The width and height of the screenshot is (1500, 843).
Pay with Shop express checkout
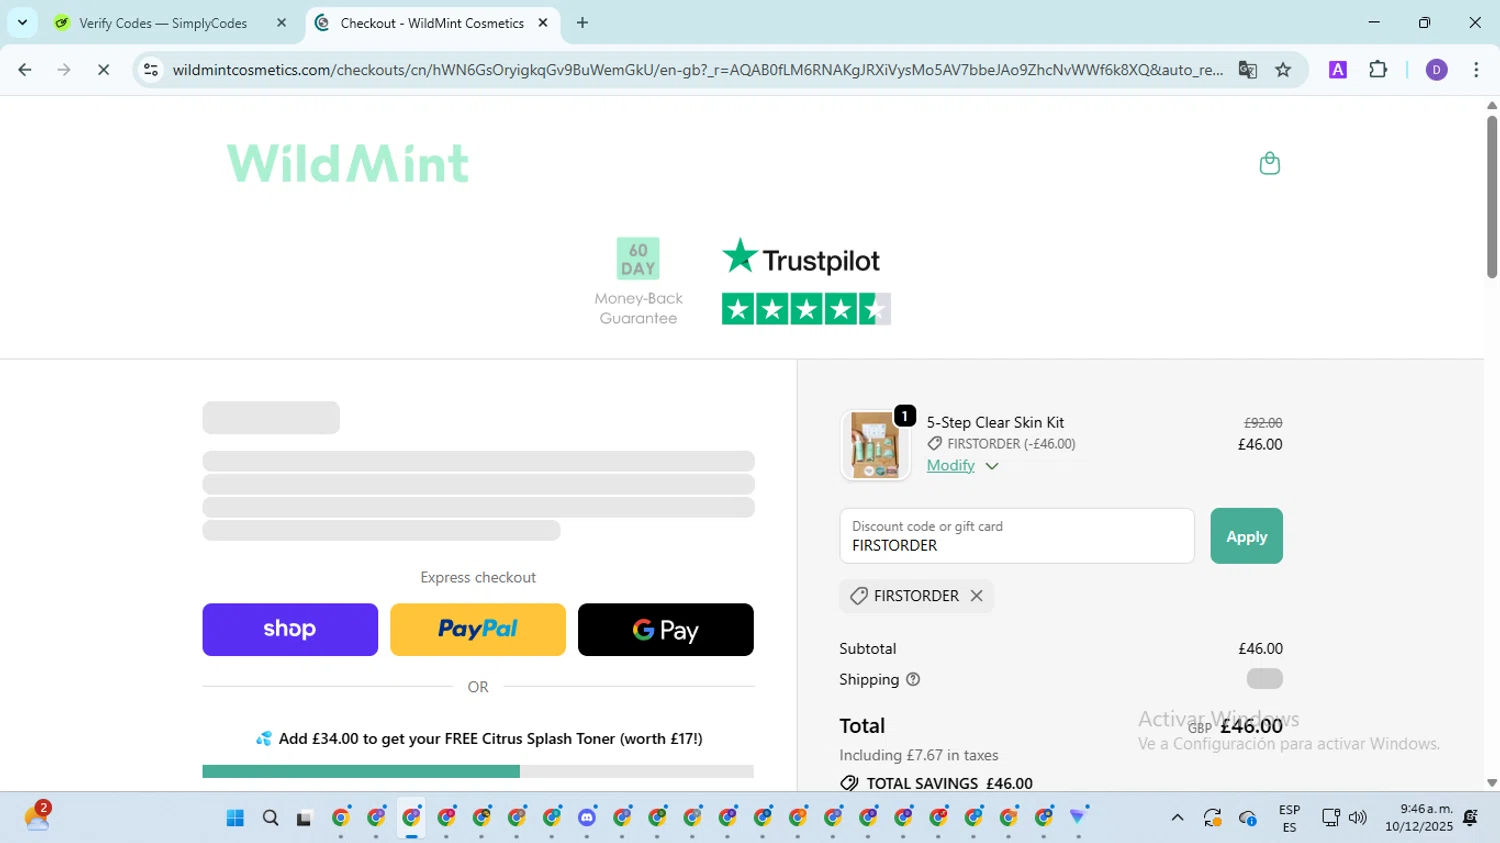point(290,629)
